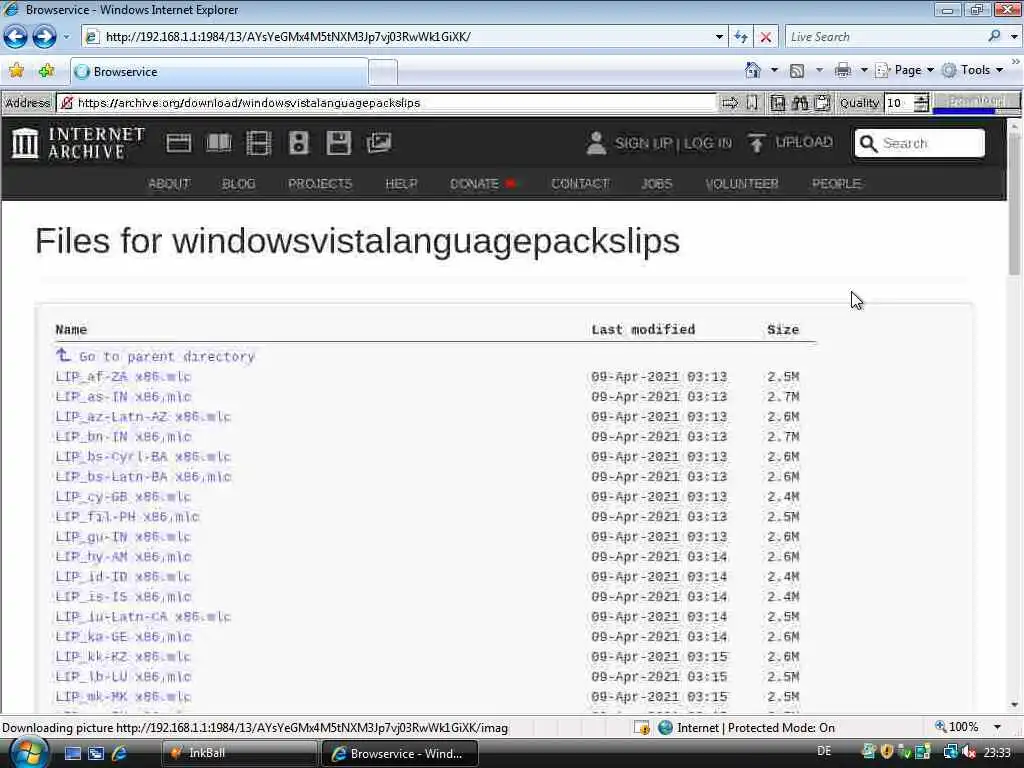Click the red Stop loading icon
1024x768 pixels.
click(766, 37)
